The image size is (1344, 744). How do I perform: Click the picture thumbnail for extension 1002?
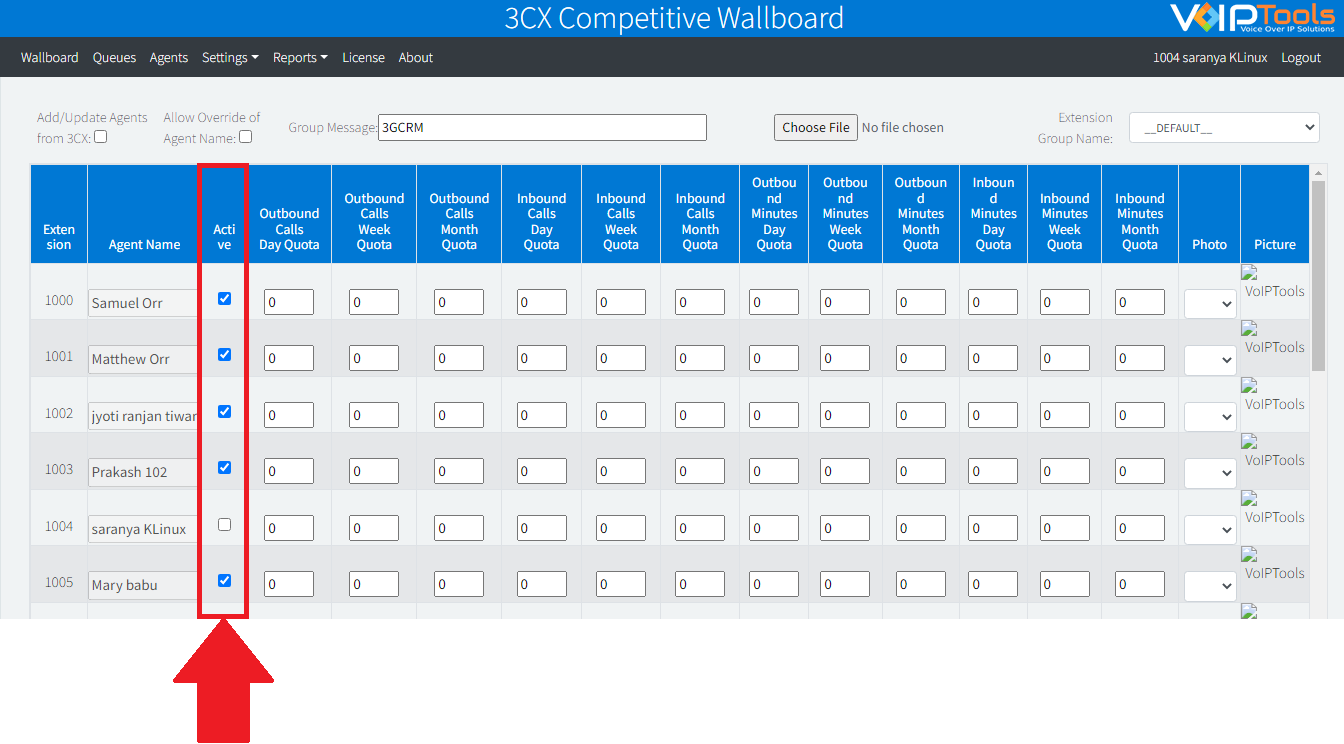(1274, 396)
